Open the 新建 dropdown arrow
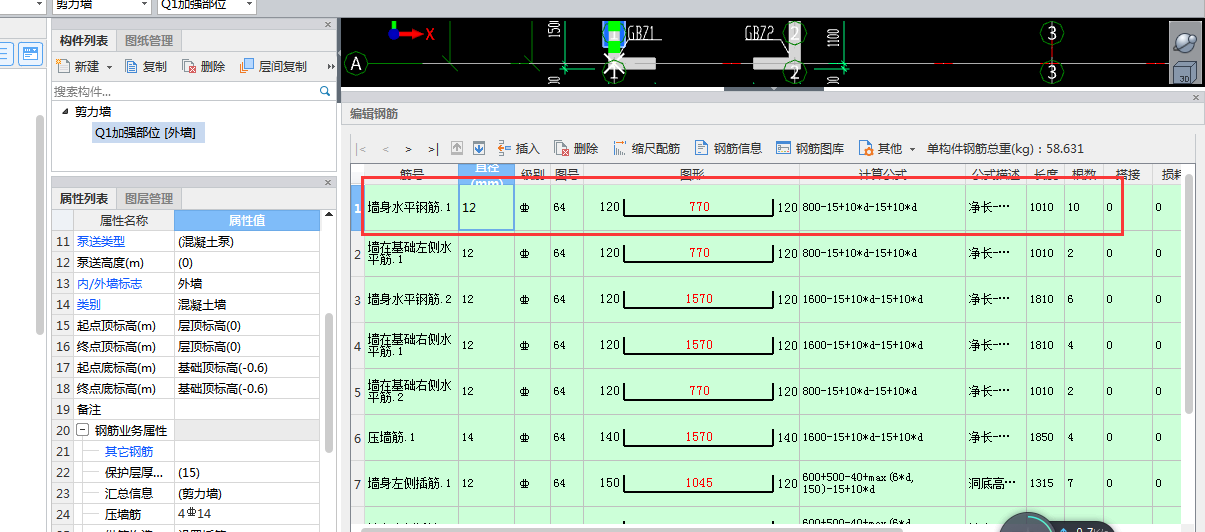The height and width of the screenshot is (532, 1205). point(108,67)
